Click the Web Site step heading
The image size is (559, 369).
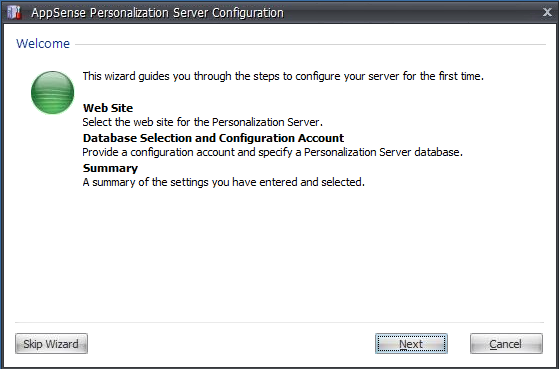[x=108, y=108]
